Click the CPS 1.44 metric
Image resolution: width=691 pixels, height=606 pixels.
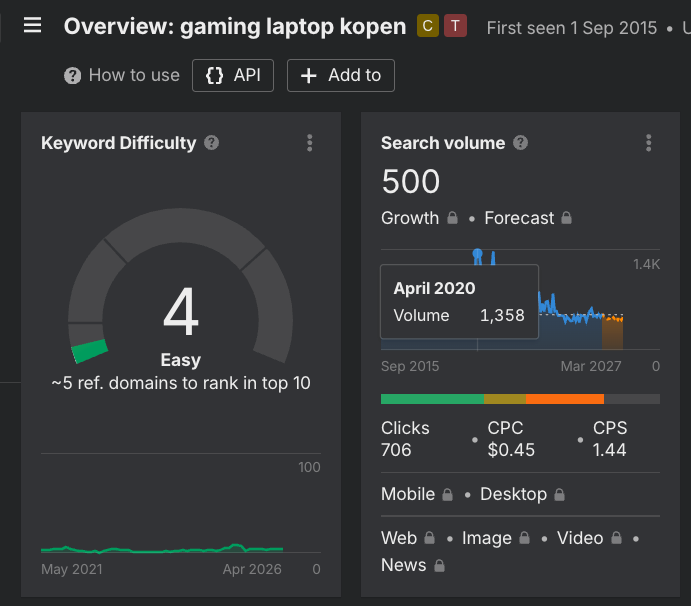click(610, 439)
